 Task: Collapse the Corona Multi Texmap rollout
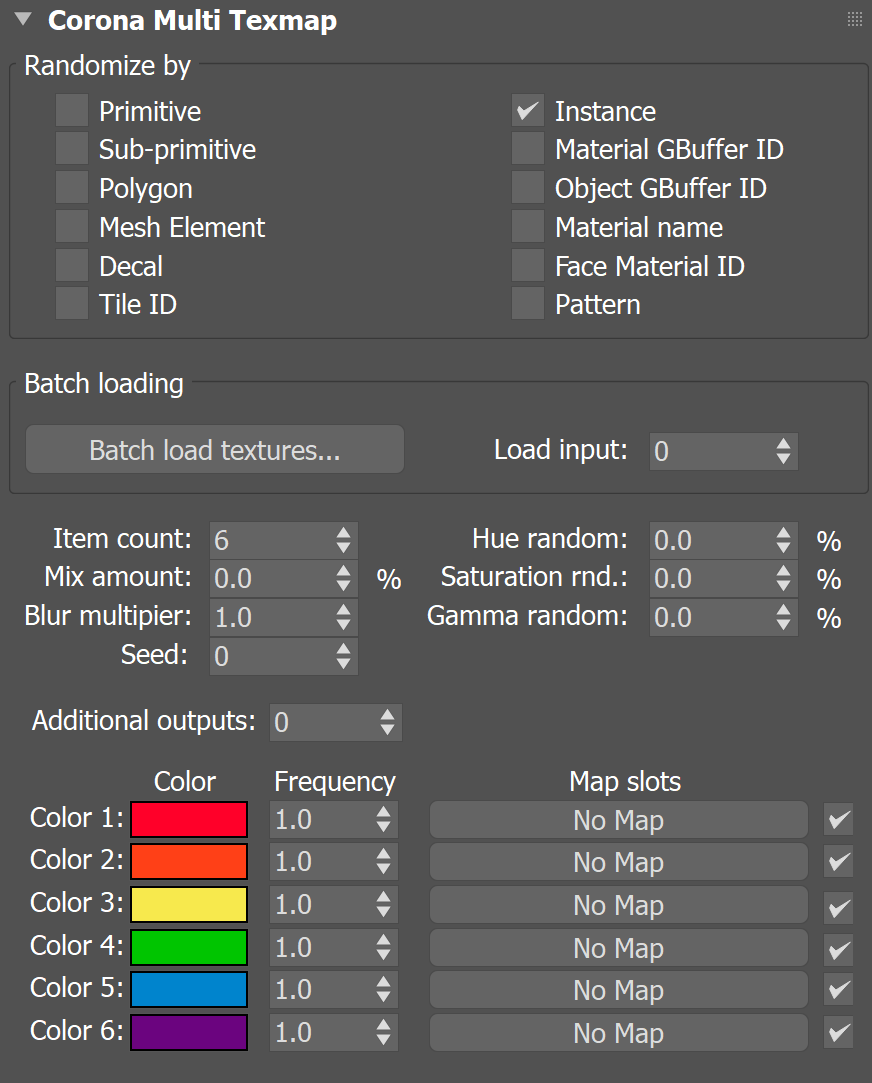point(23,19)
